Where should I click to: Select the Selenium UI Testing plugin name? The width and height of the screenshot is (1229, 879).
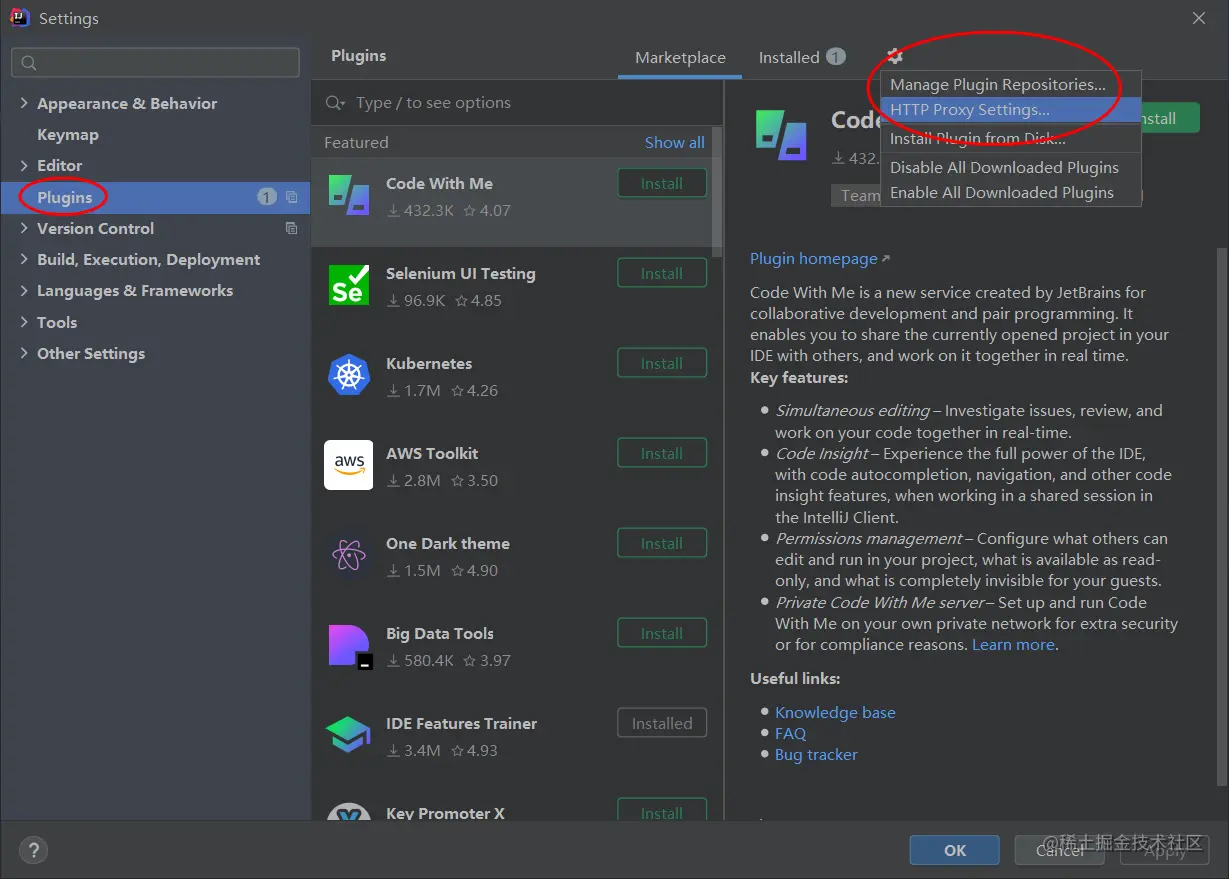[x=461, y=274]
